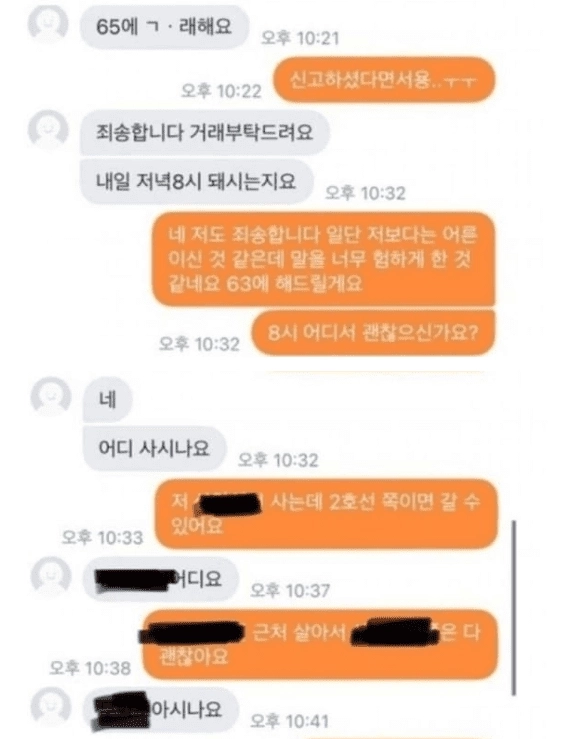Tap the avatar beside the redacted "어디요" message
This screenshot has width=577, height=739.
coord(51,576)
